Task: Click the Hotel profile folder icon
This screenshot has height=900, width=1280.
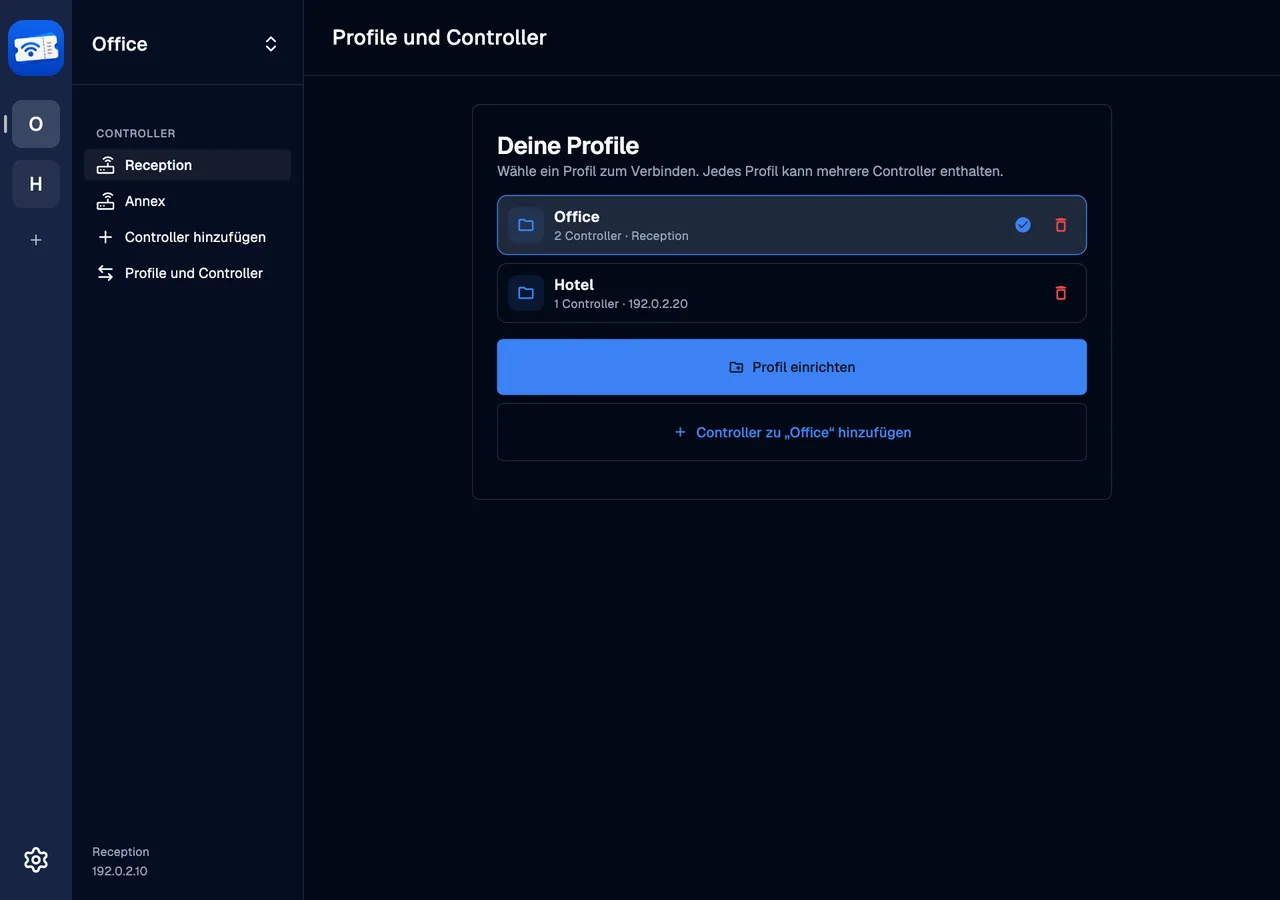Action: point(526,293)
